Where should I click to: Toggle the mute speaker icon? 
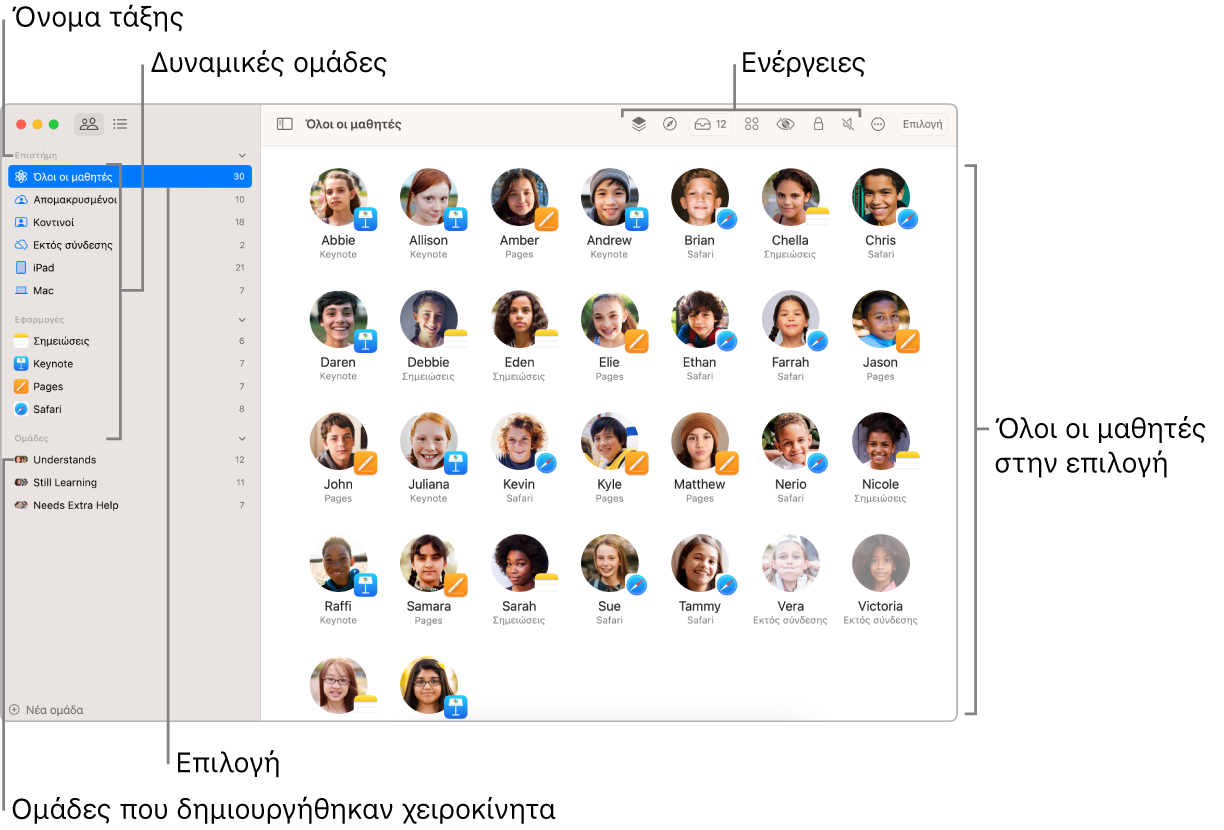coord(848,124)
